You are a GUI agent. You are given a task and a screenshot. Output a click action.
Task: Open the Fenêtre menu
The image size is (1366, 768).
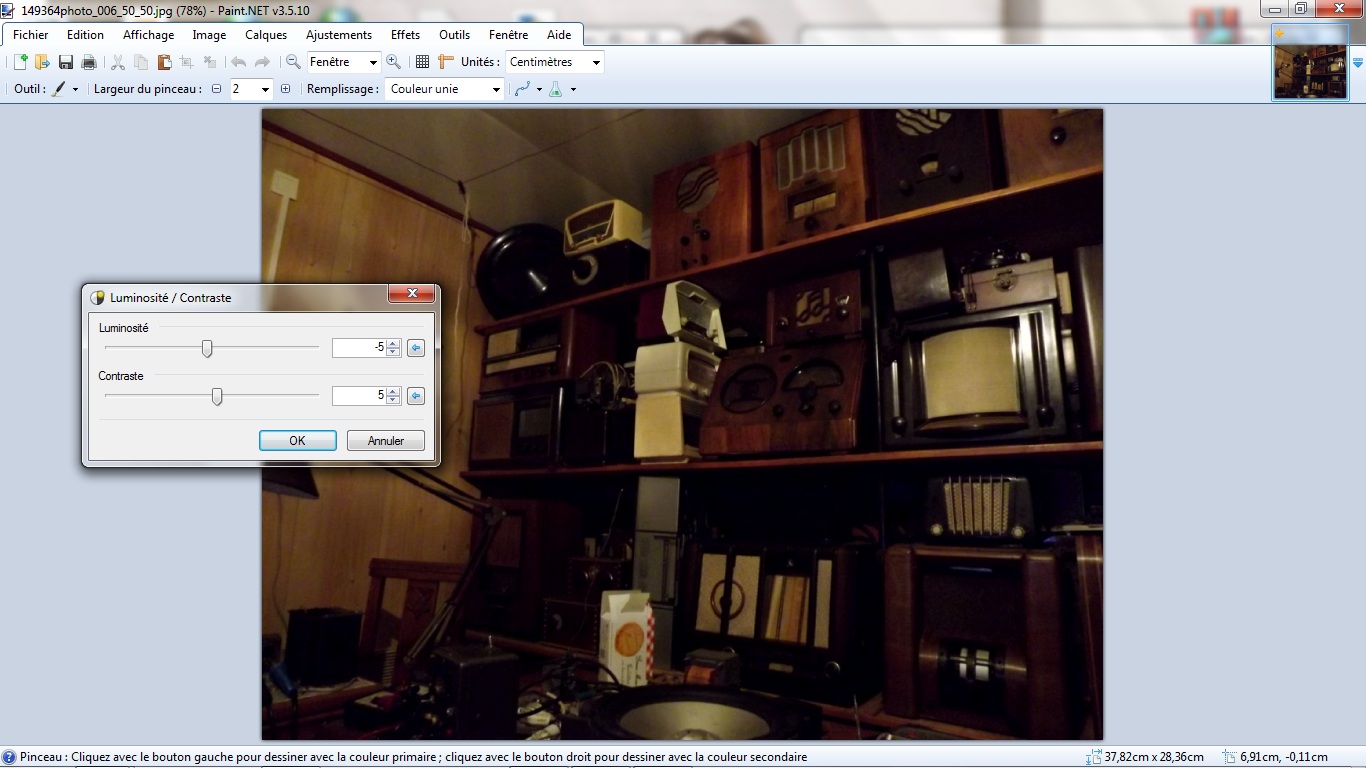tap(509, 35)
